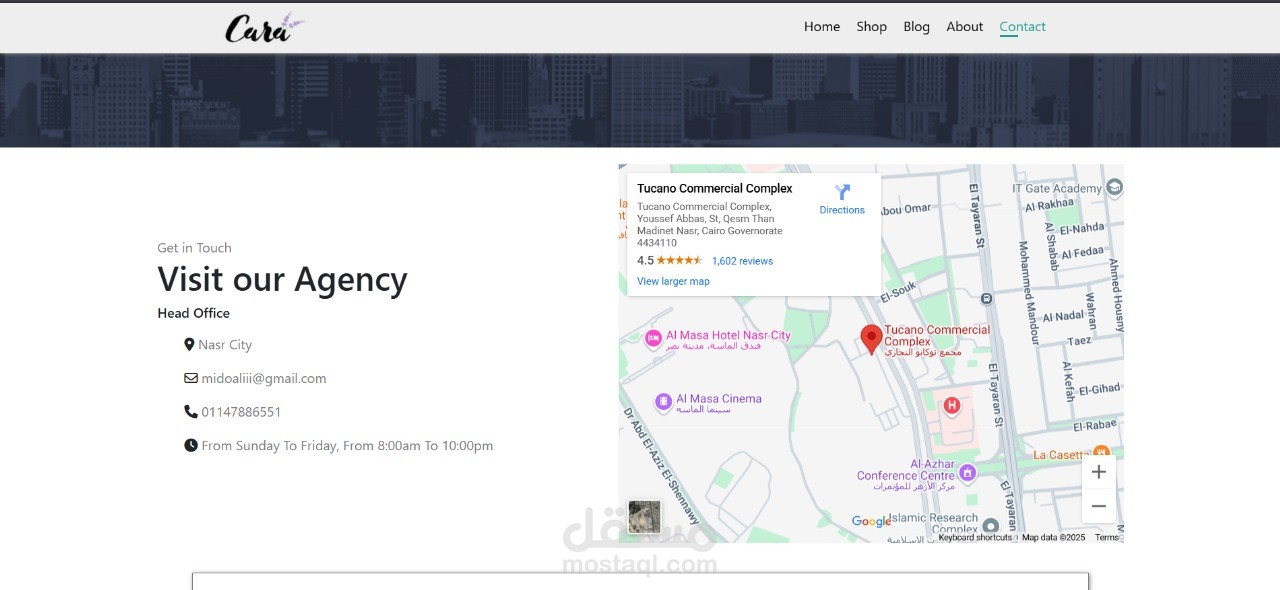Screen dimensions: 1280x590
Task: Click the Map data ©2025 text
Action: tap(1053, 538)
